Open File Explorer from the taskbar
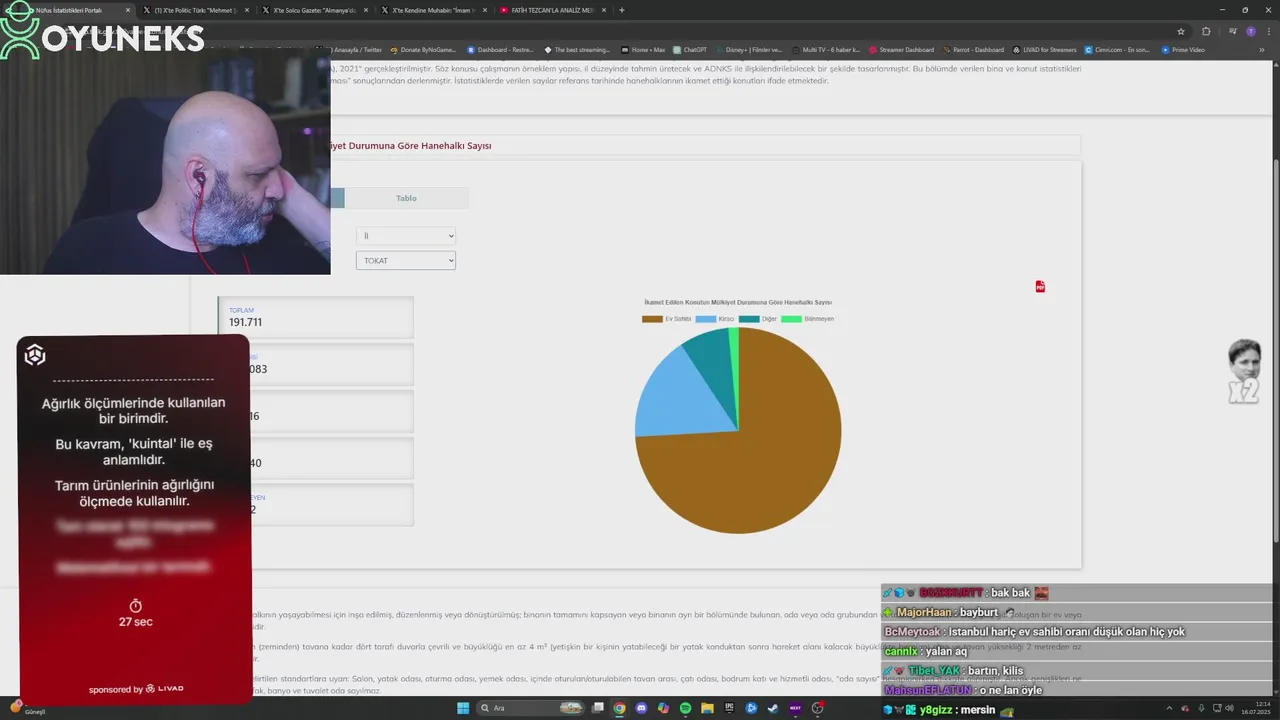This screenshot has width=1280, height=720. [707, 708]
